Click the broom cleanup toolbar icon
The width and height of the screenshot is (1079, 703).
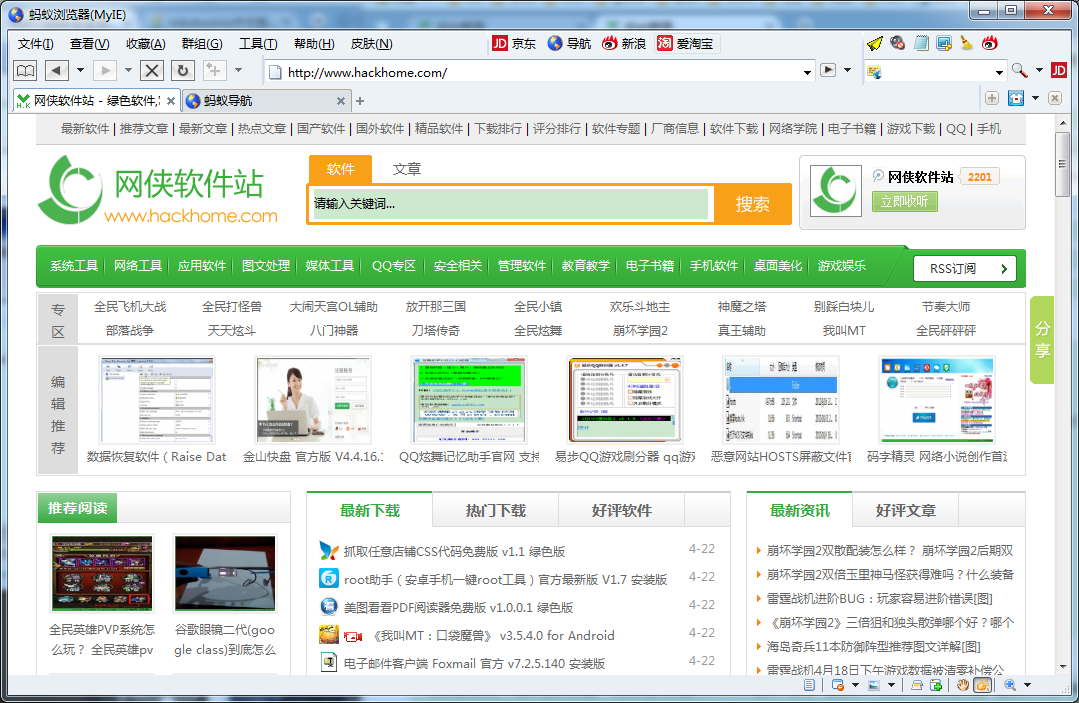967,43
